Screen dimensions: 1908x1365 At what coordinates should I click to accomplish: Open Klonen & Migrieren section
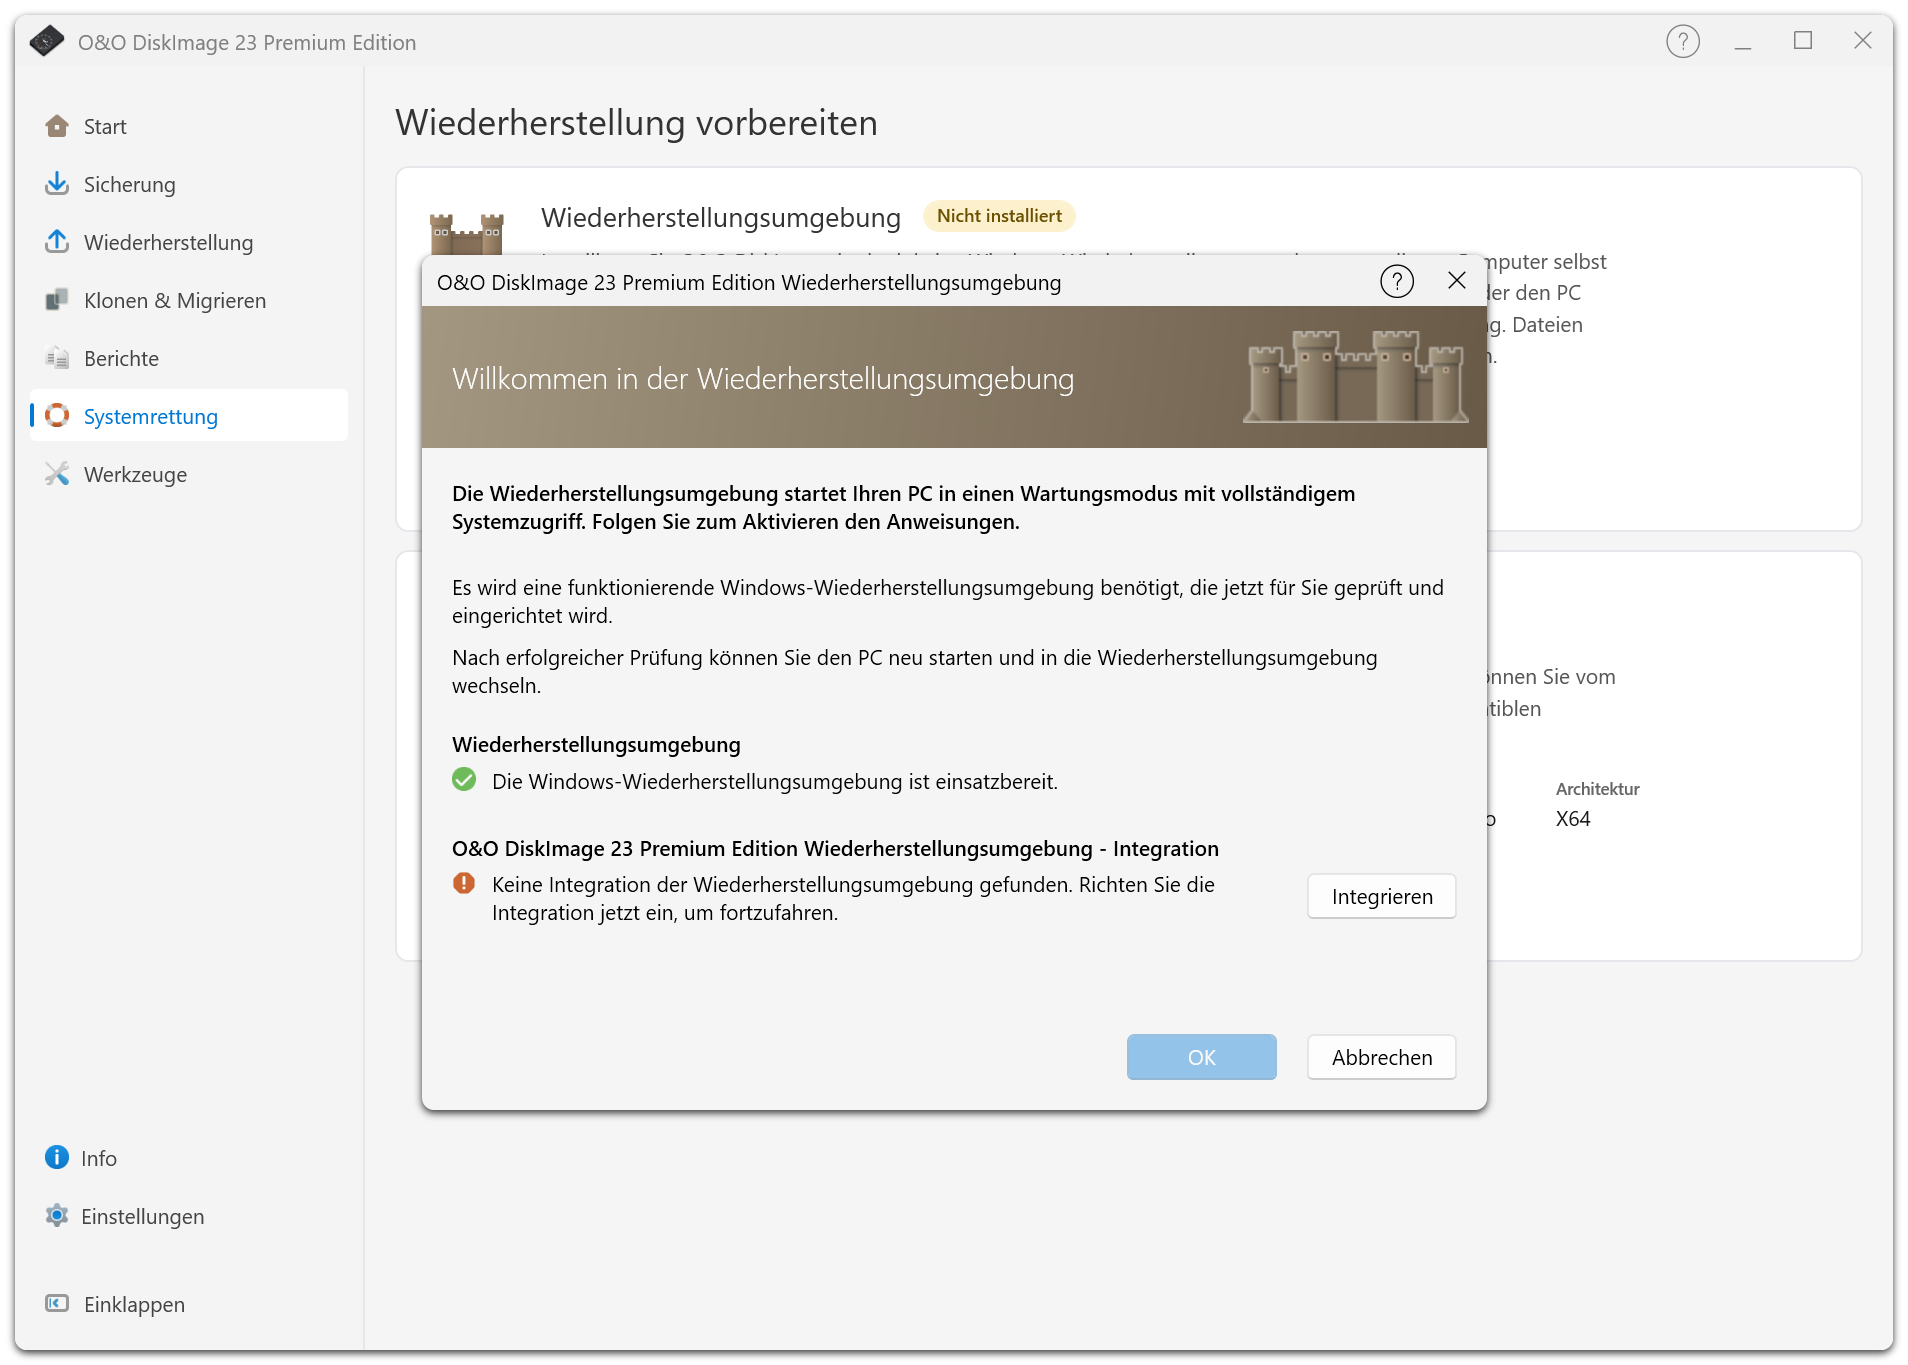[189, 301]
